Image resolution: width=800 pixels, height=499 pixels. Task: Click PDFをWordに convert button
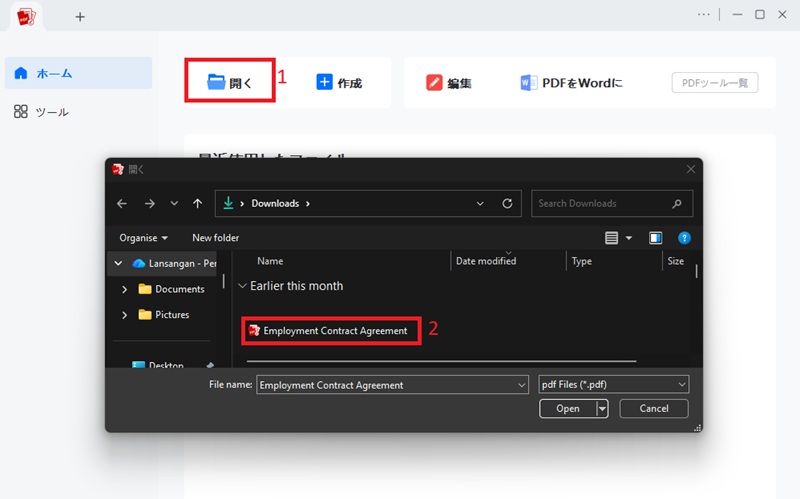coord(571,83)
